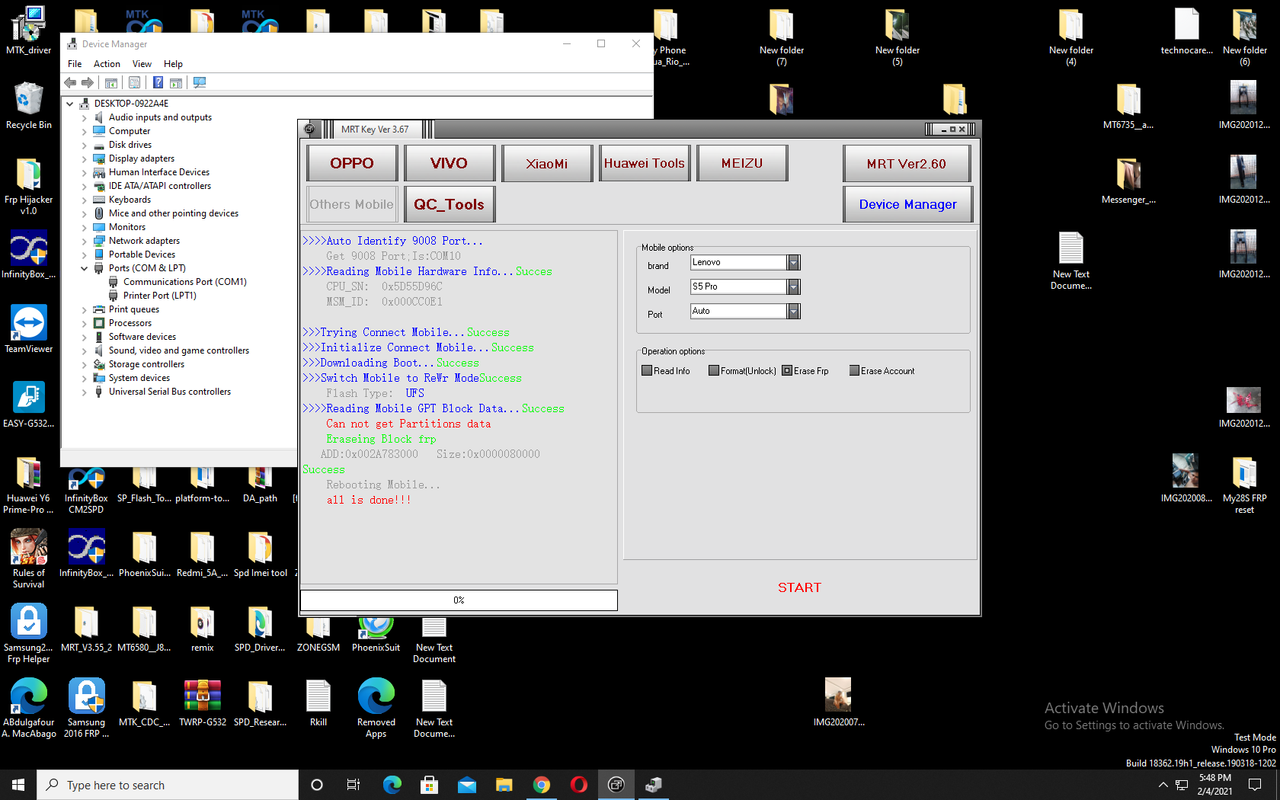Open the Action menu in Device Manager
Image resolution: width=1280 pixels, height=800 pixels.
107,63
